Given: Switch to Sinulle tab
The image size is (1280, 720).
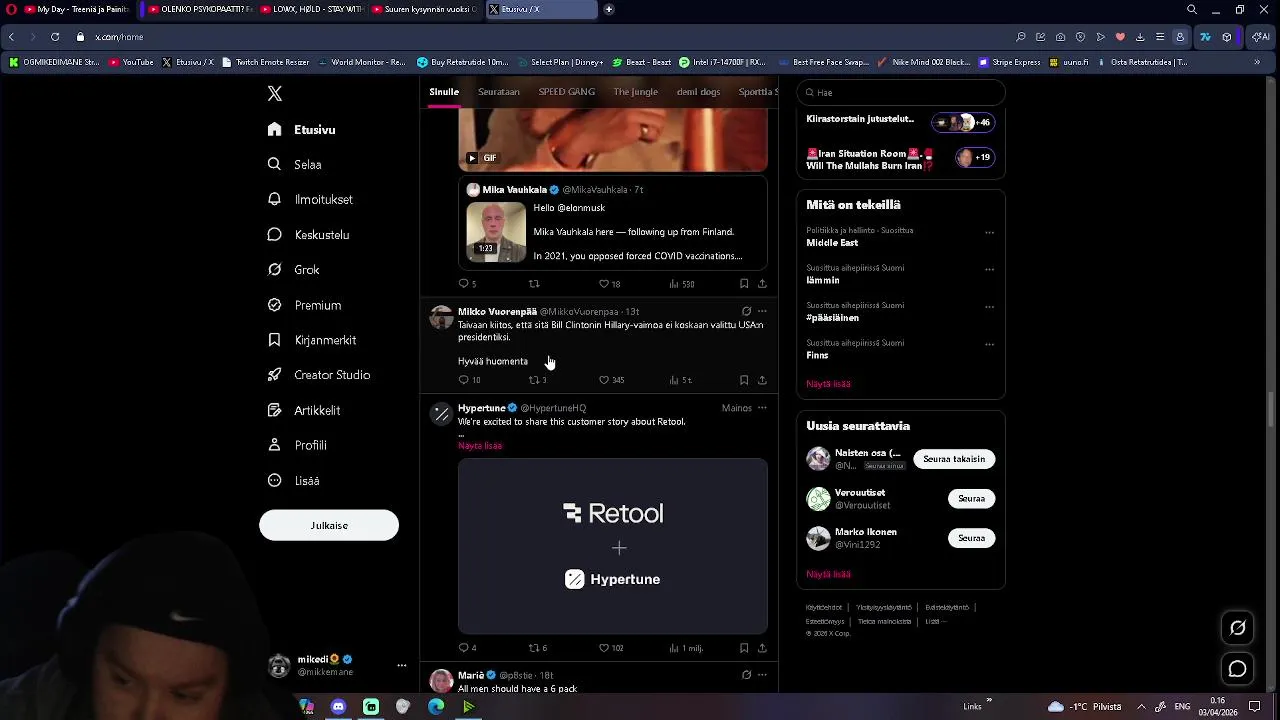Looking at the screenshot, I should (444, 92).
